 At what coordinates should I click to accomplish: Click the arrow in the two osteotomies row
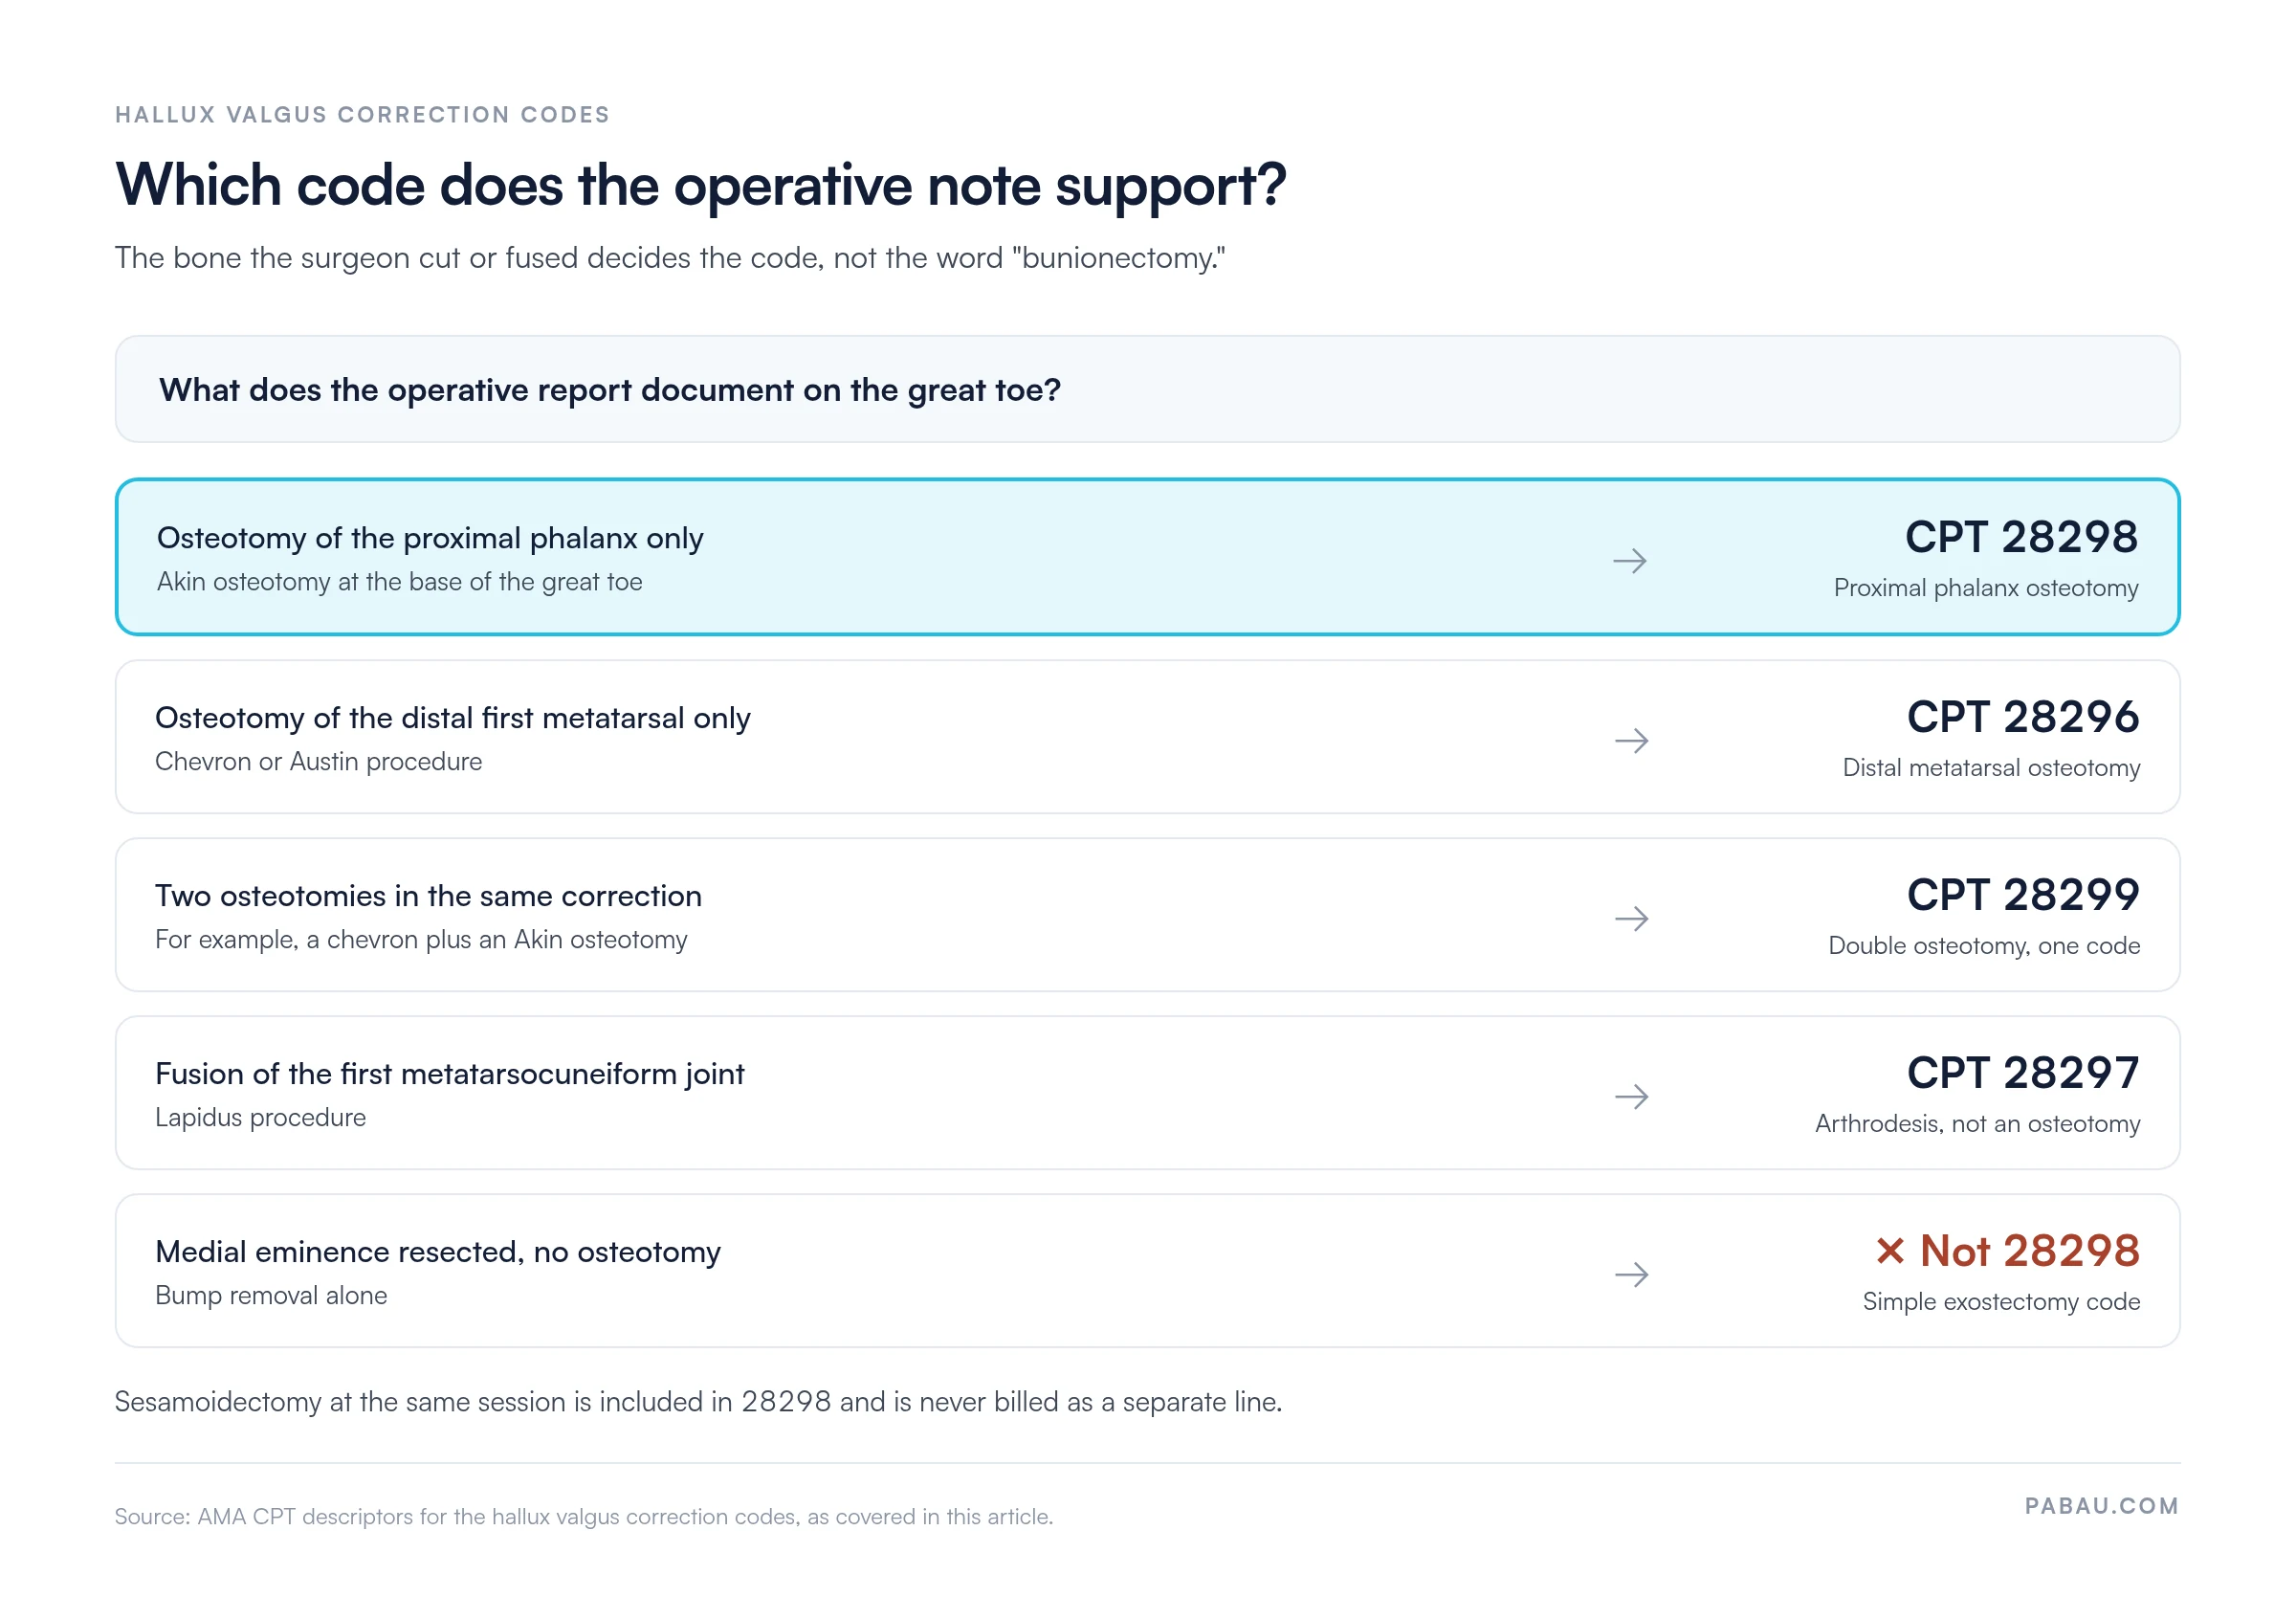tap(1631, 919)
